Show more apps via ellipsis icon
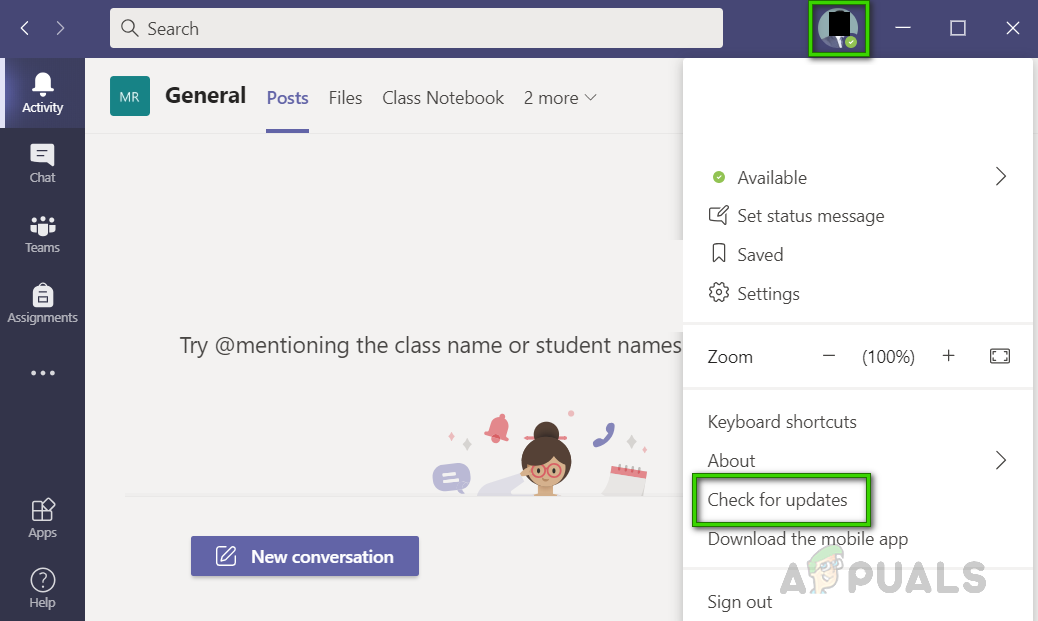This screenshot has width=1038, height=621. pos(42,373)
